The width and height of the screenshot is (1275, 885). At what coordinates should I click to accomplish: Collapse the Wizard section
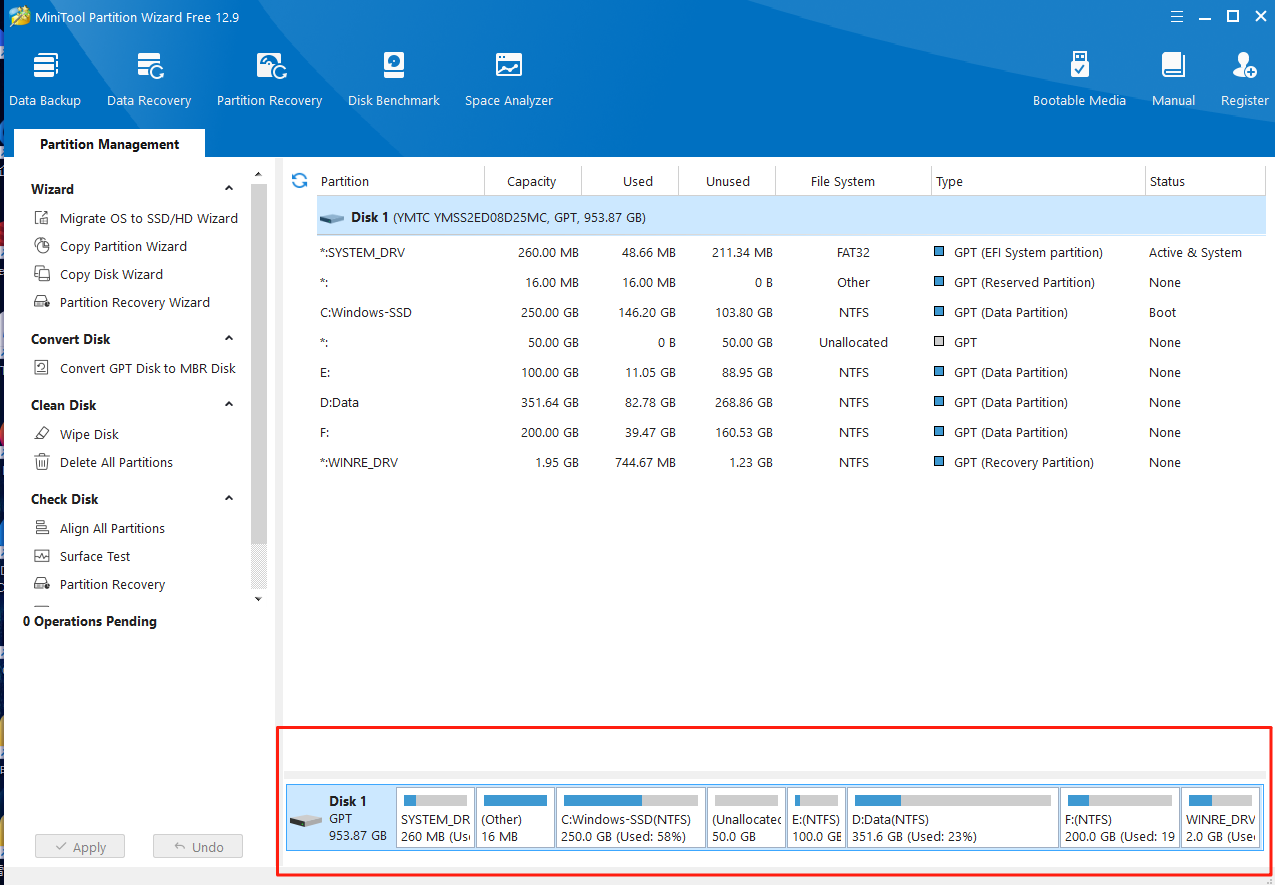pyautogui.click(x=229, y=189)
